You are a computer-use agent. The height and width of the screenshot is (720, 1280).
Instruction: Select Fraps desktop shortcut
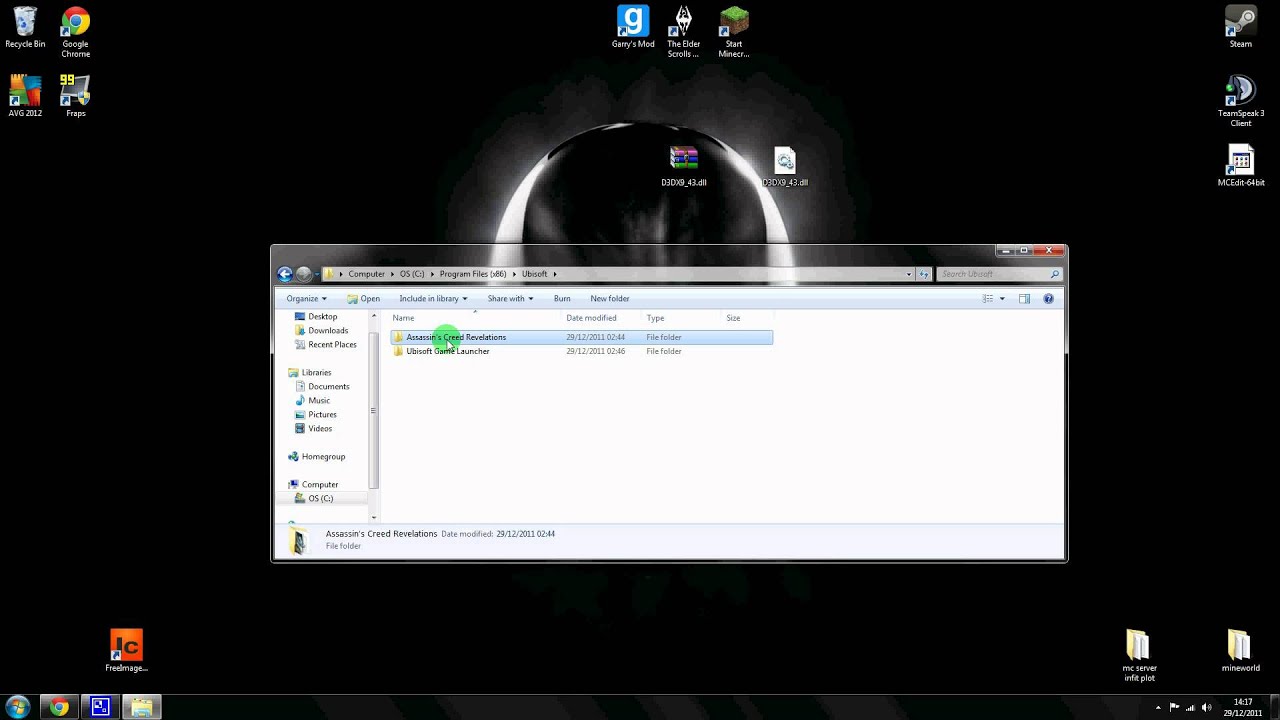click(76, 96)
